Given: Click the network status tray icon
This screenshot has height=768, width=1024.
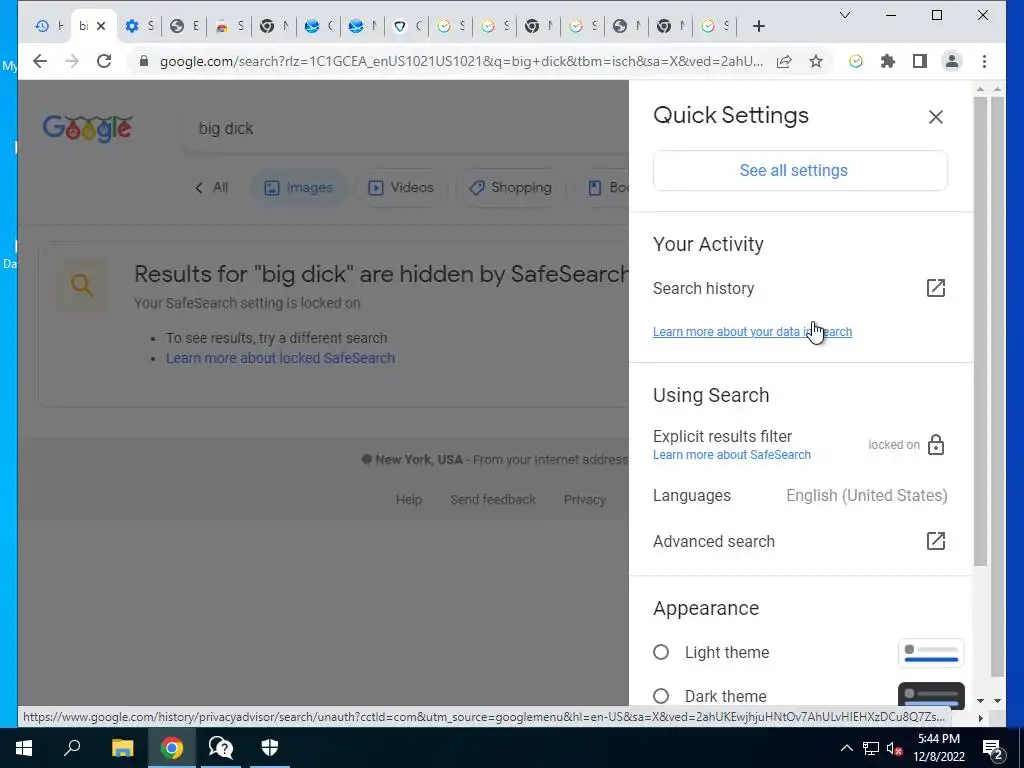Looking at the screenshot, I should (x=871, y=748).
